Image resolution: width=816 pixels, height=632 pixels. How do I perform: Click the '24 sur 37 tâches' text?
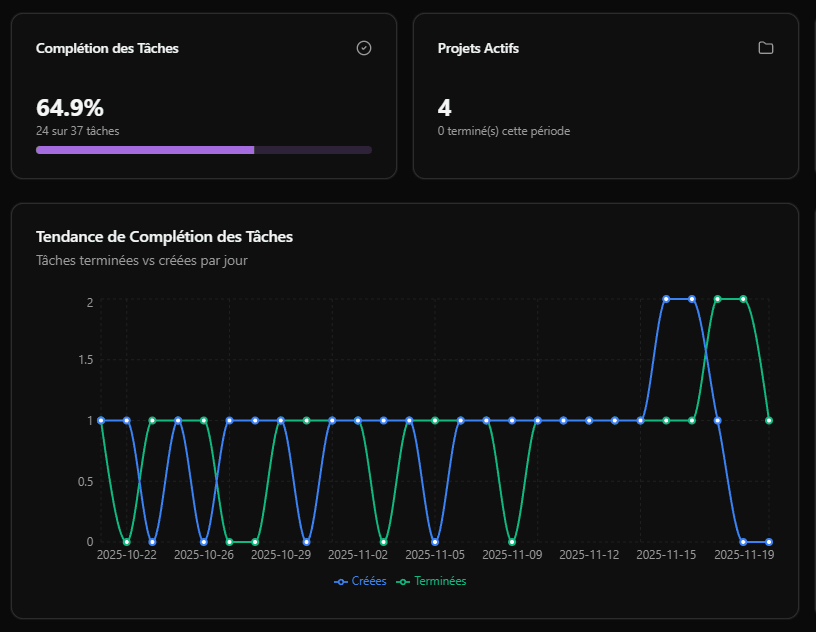[78, 130]
